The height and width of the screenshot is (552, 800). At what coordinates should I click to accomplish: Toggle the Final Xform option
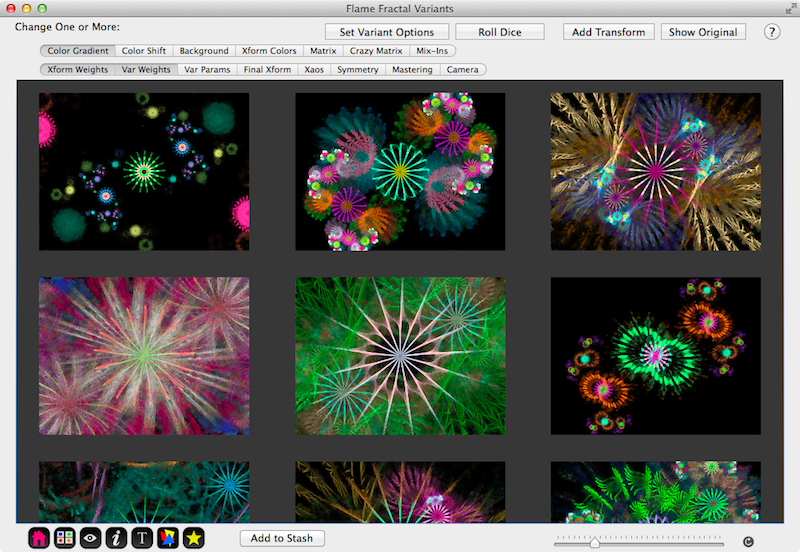[x=267, y=70]
